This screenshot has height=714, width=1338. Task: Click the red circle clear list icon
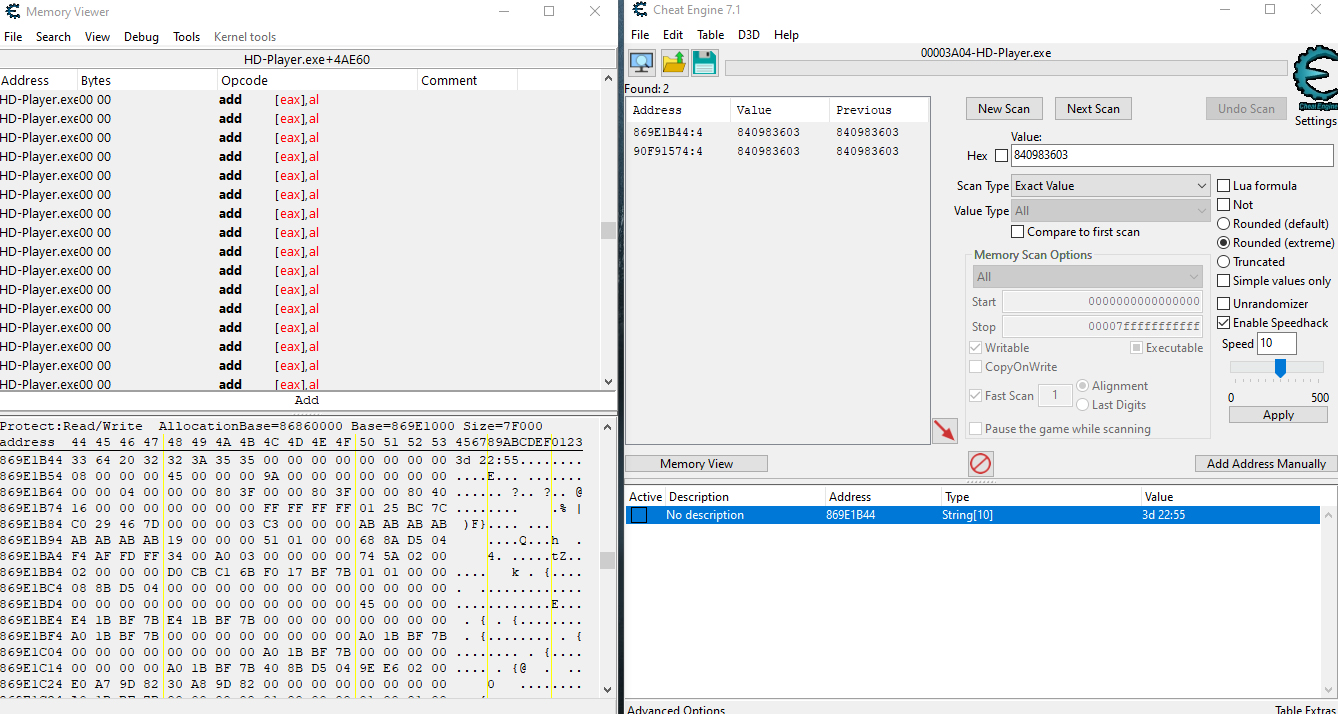tap(980, 464)
